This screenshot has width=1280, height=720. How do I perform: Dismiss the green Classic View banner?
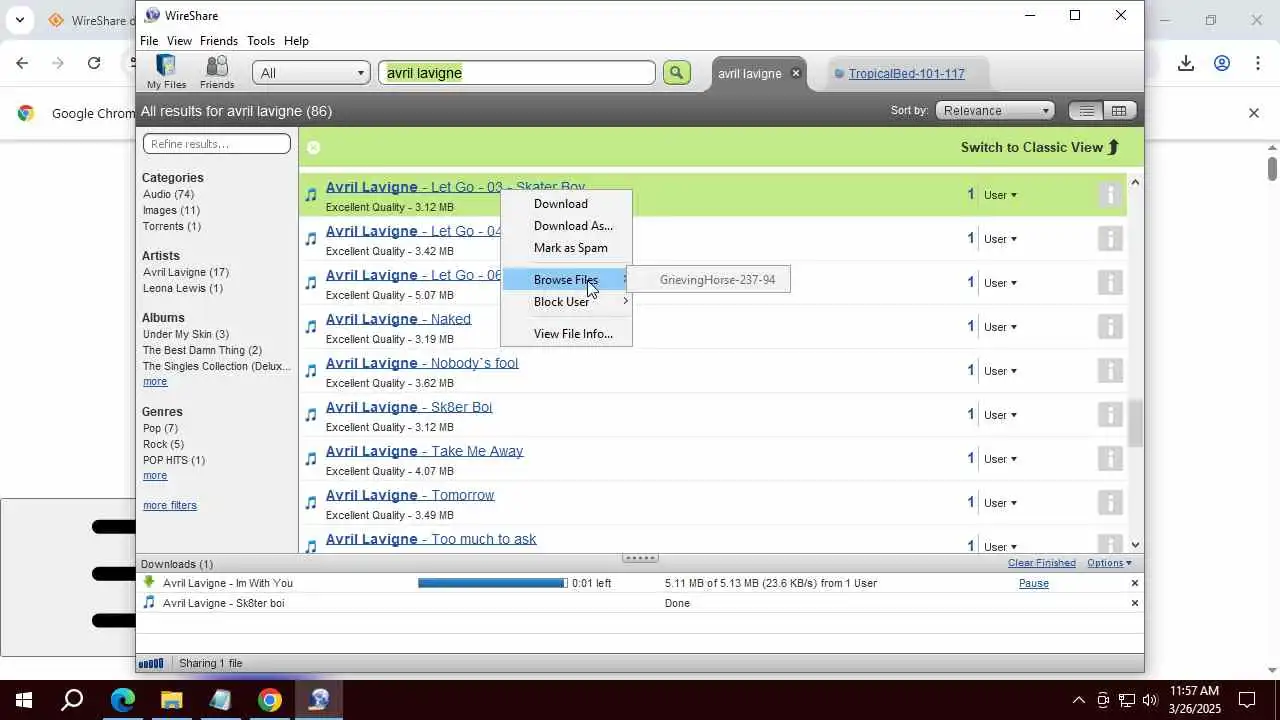pyautogui.click(x=313, y=147)
